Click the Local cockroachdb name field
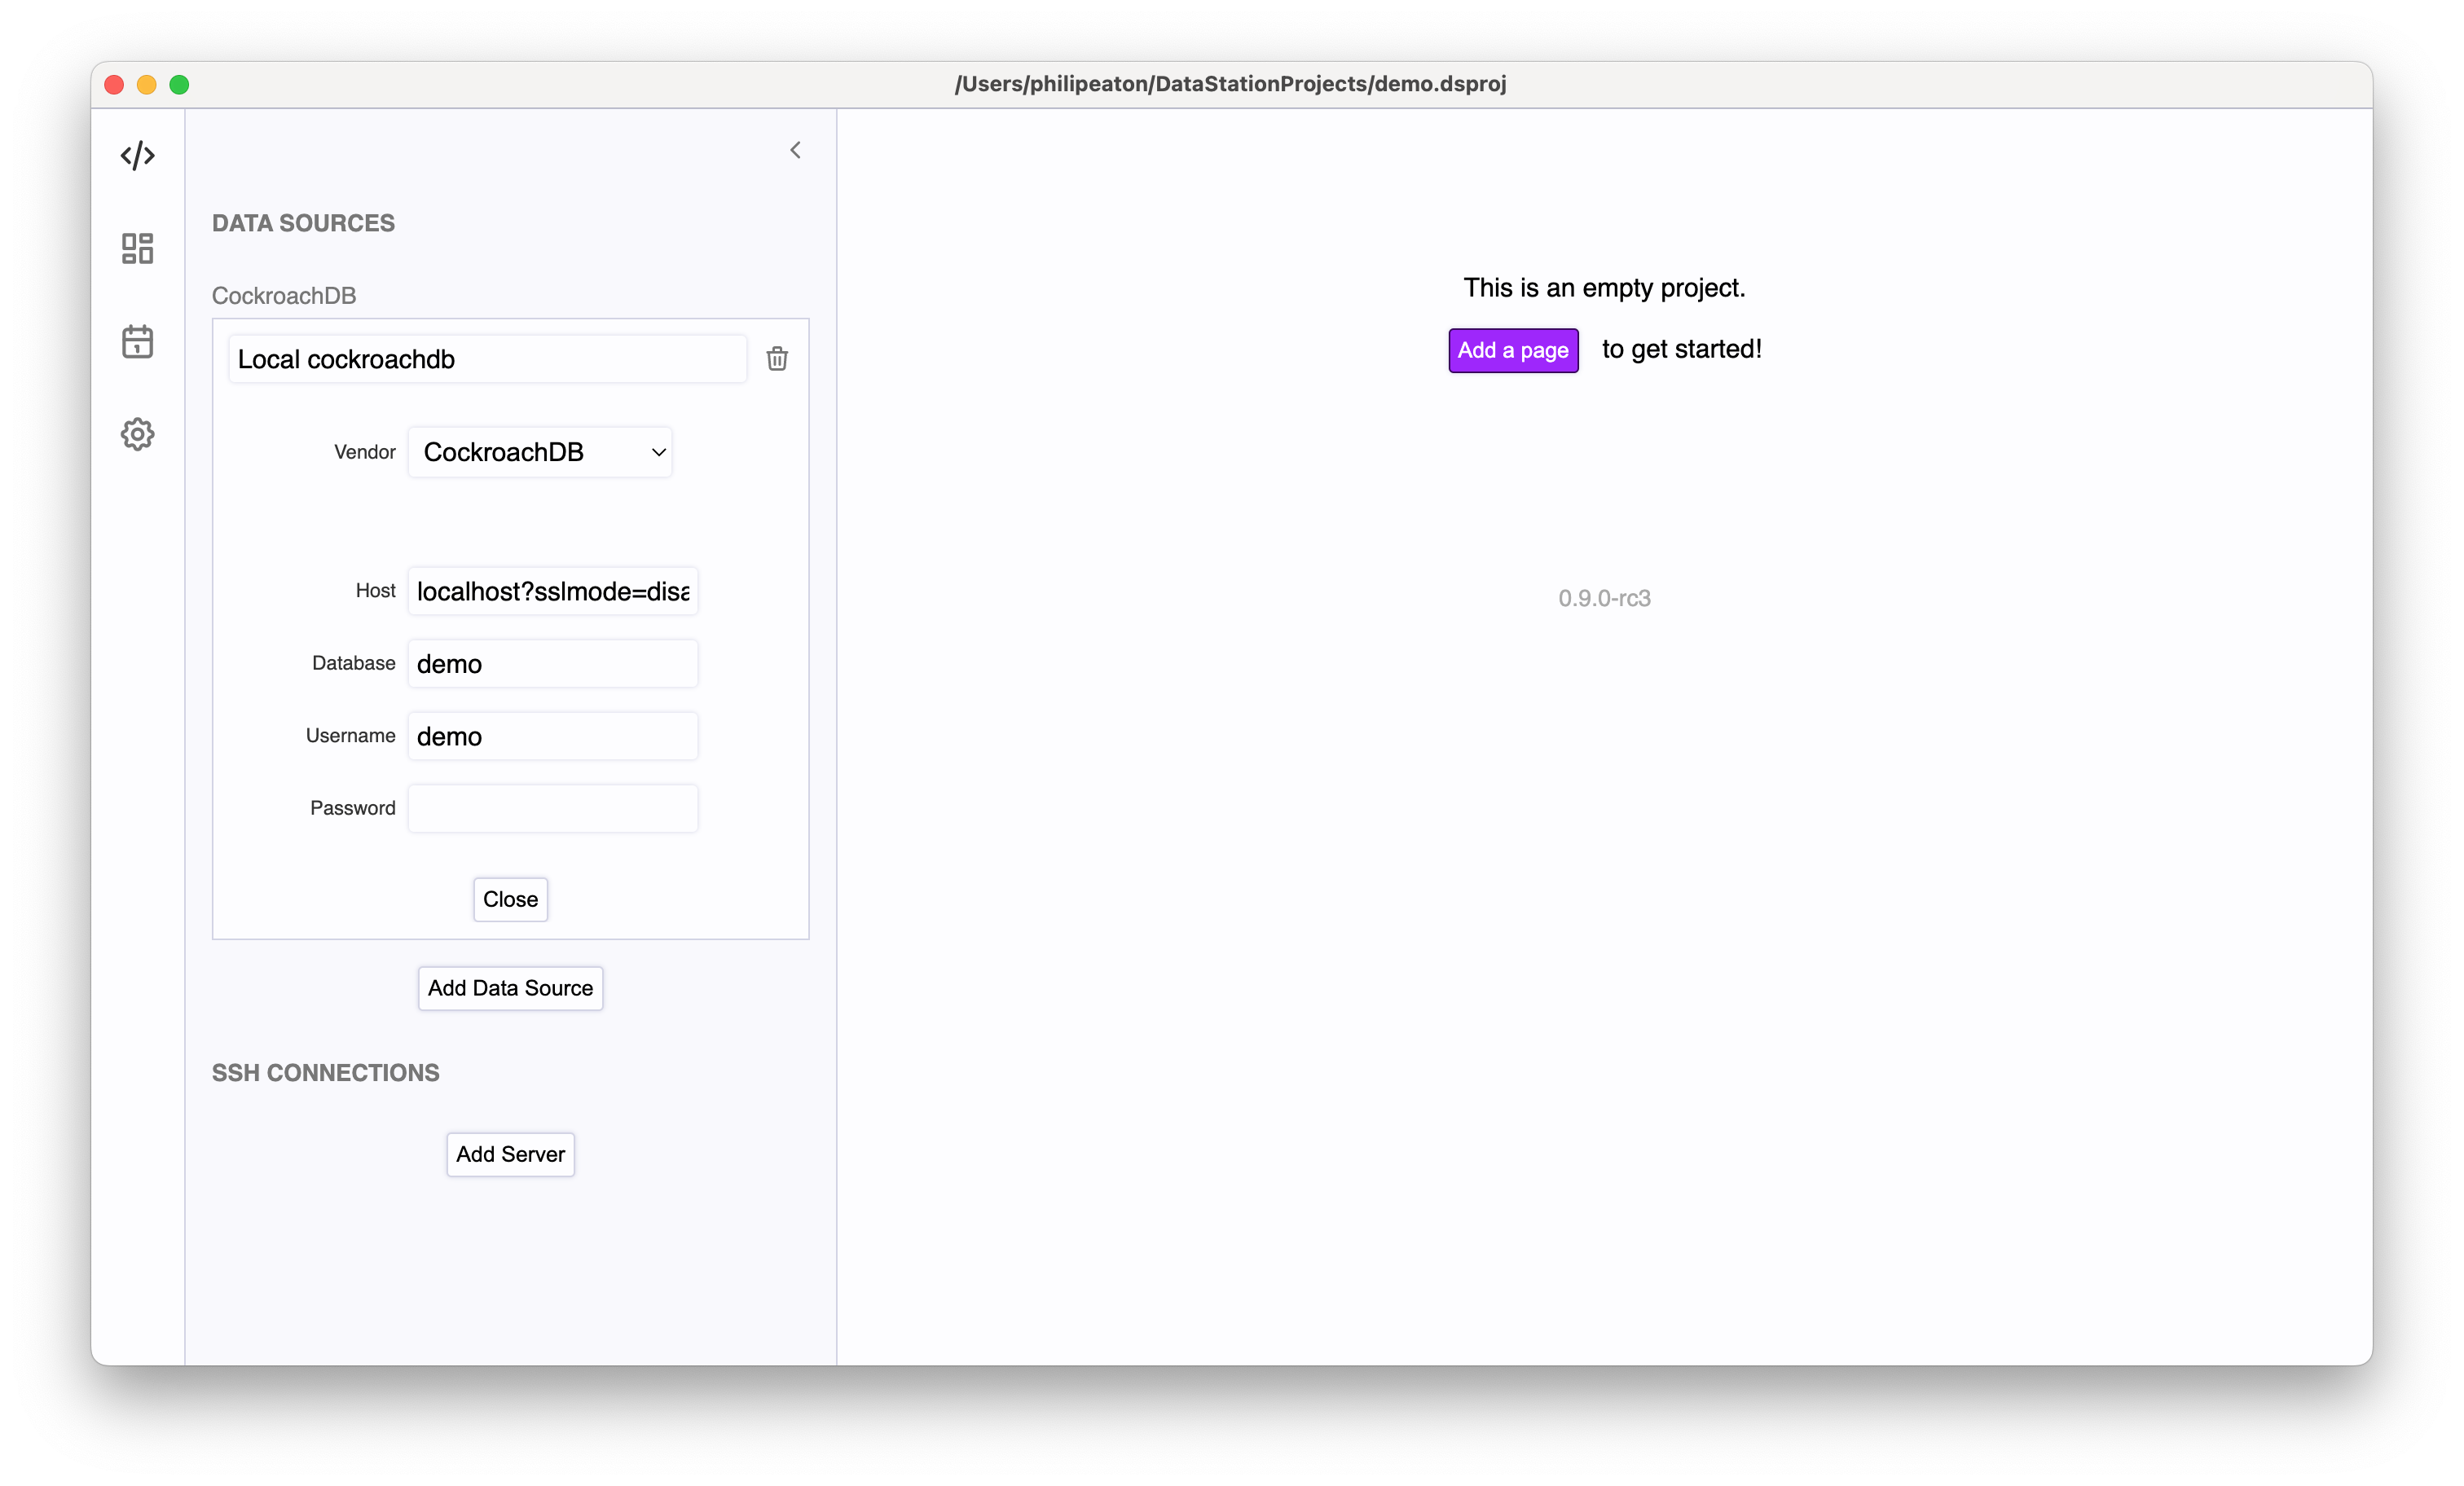The width and height of the screenshot is (2464, 1486). point(487,359)
